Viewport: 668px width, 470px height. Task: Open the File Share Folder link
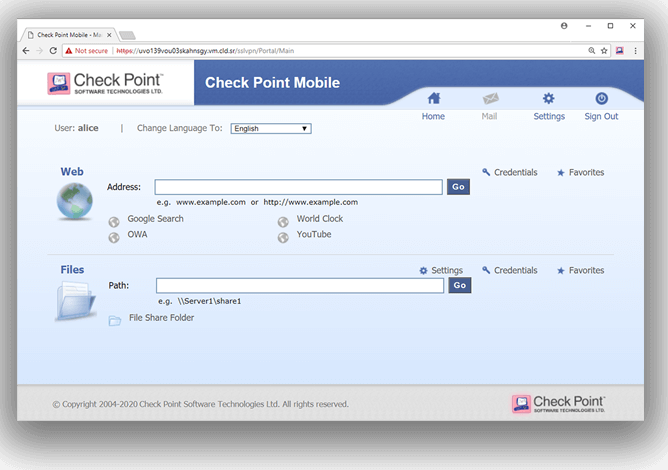161,318
